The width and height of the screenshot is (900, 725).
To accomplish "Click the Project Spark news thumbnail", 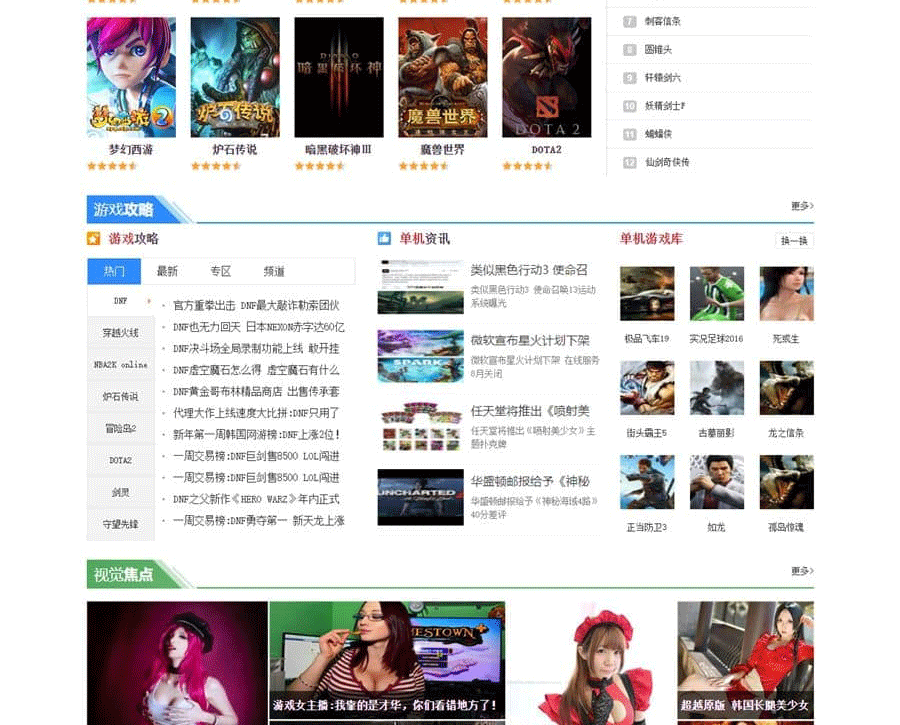I will (x=420, y=356).
